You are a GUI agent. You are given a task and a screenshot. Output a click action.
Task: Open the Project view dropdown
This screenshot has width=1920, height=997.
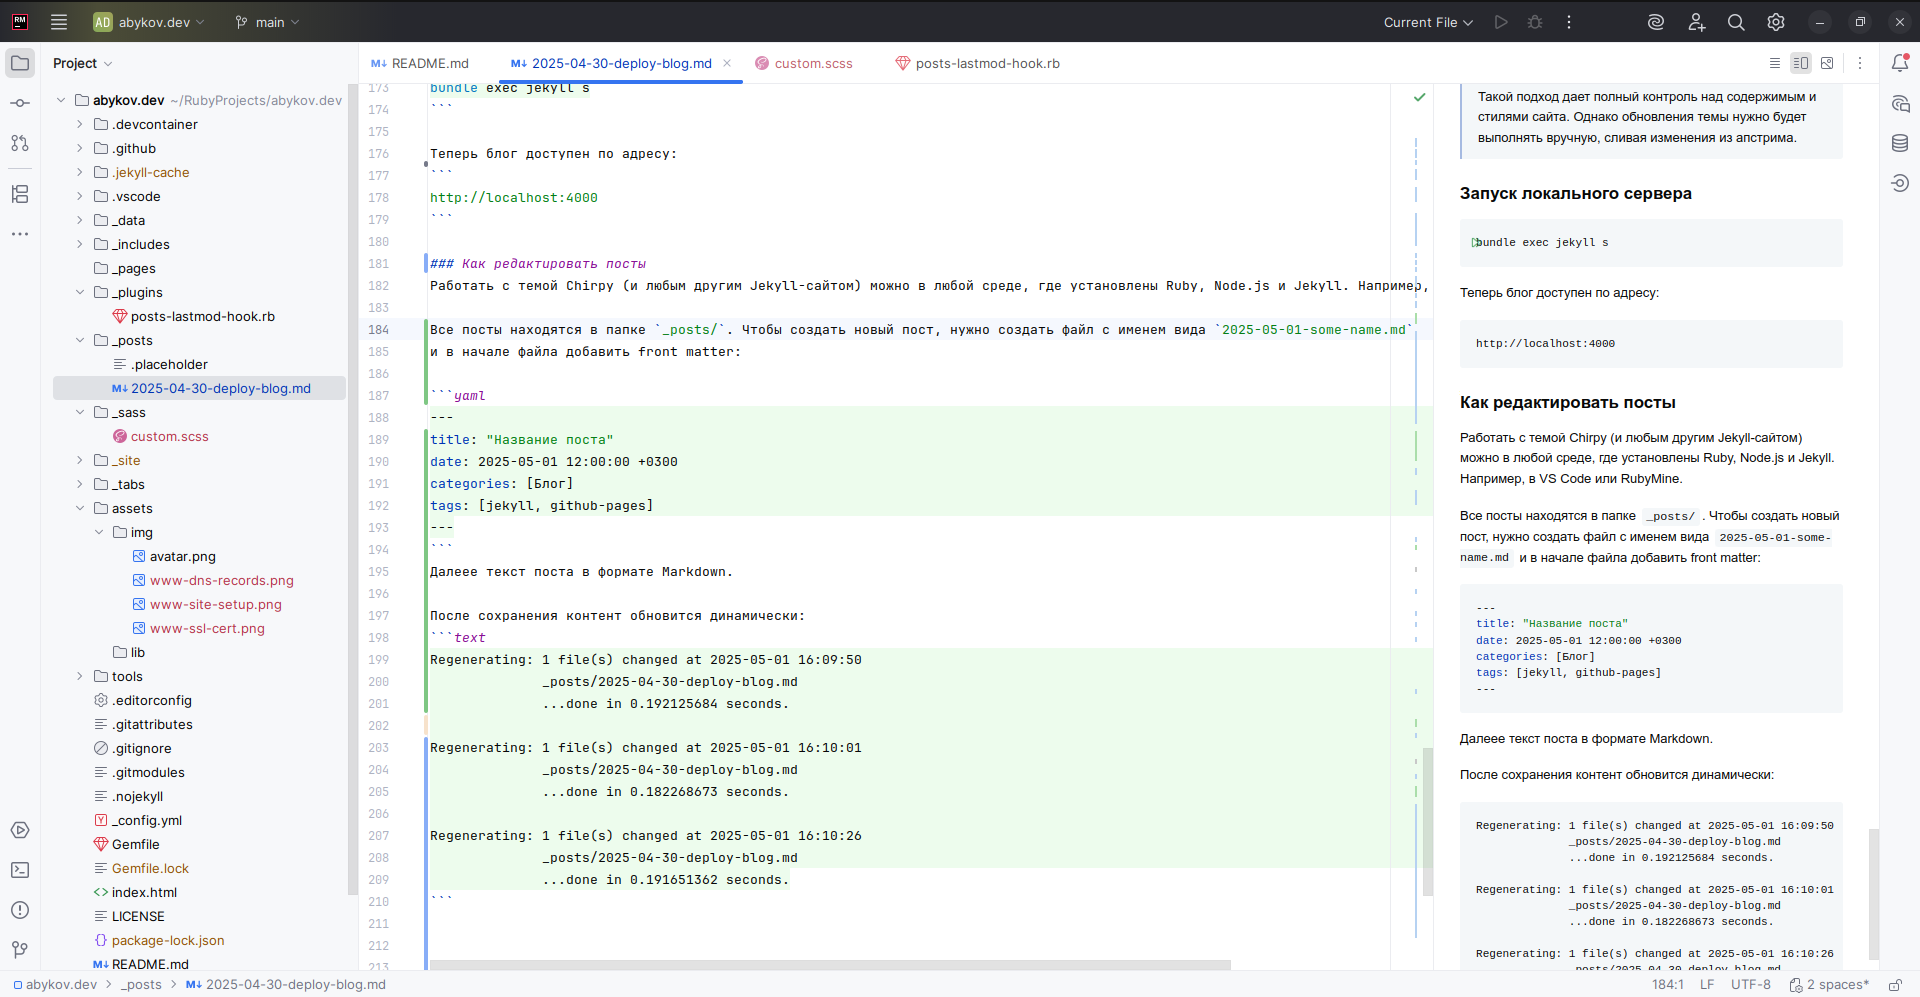pyautogui.click(x=82, y=63)
